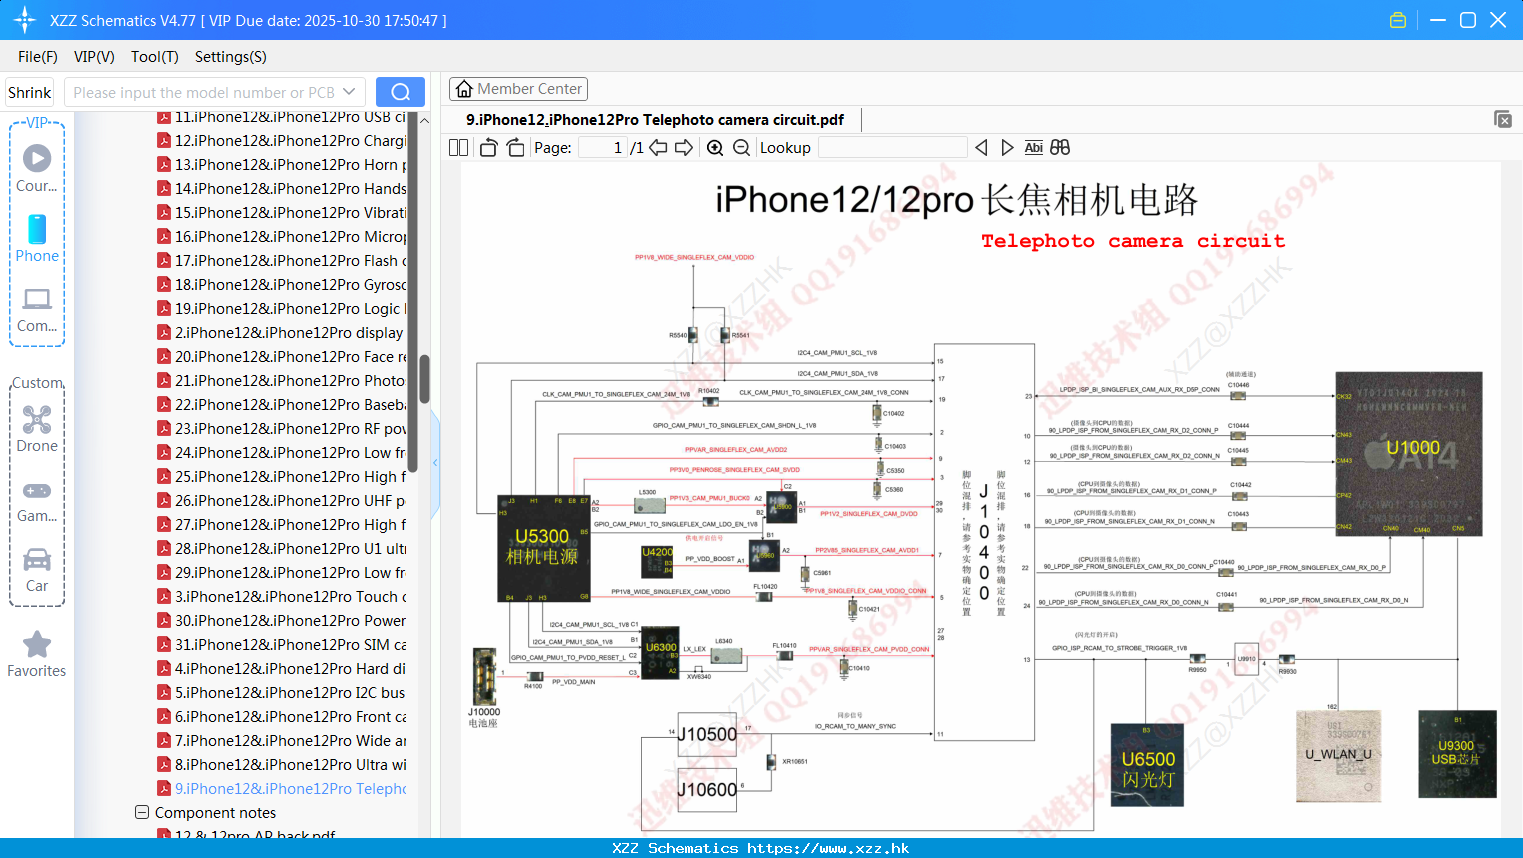
Task: Open 13.iPhone12&iPhone12Pro Horn file
Action: pos(281,165)
